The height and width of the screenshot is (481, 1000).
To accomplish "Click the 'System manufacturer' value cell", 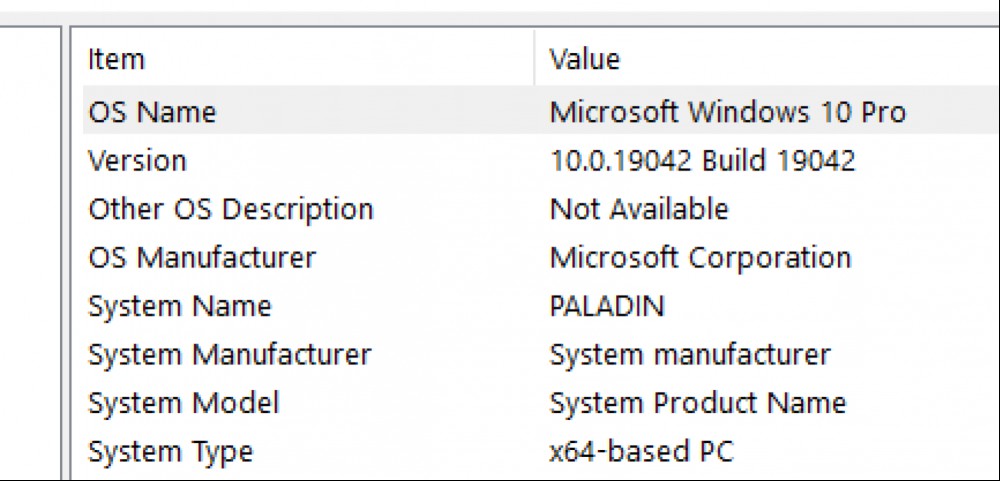I will click(x=690, y=355).
